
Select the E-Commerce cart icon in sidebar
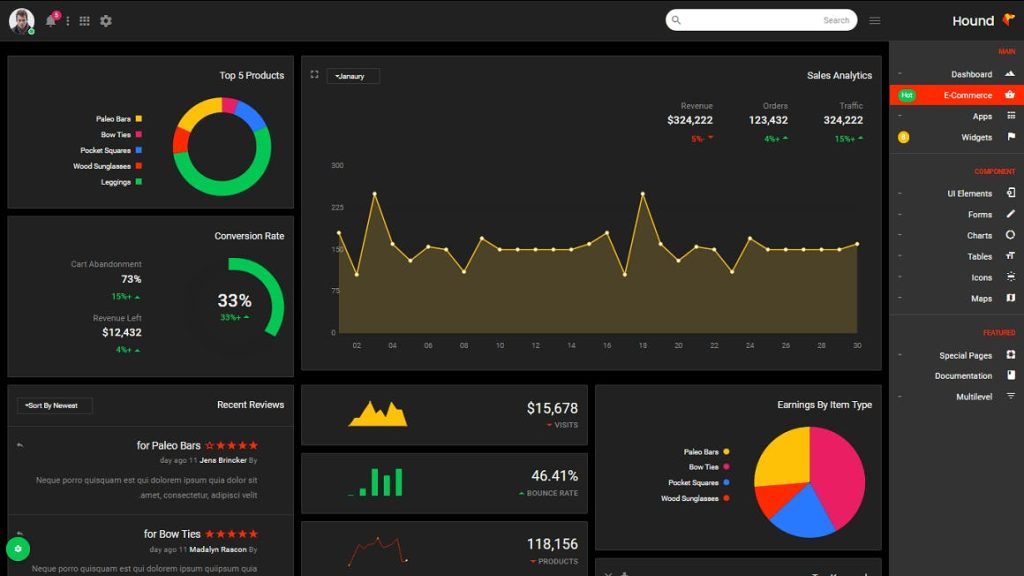click(1010, 94)
